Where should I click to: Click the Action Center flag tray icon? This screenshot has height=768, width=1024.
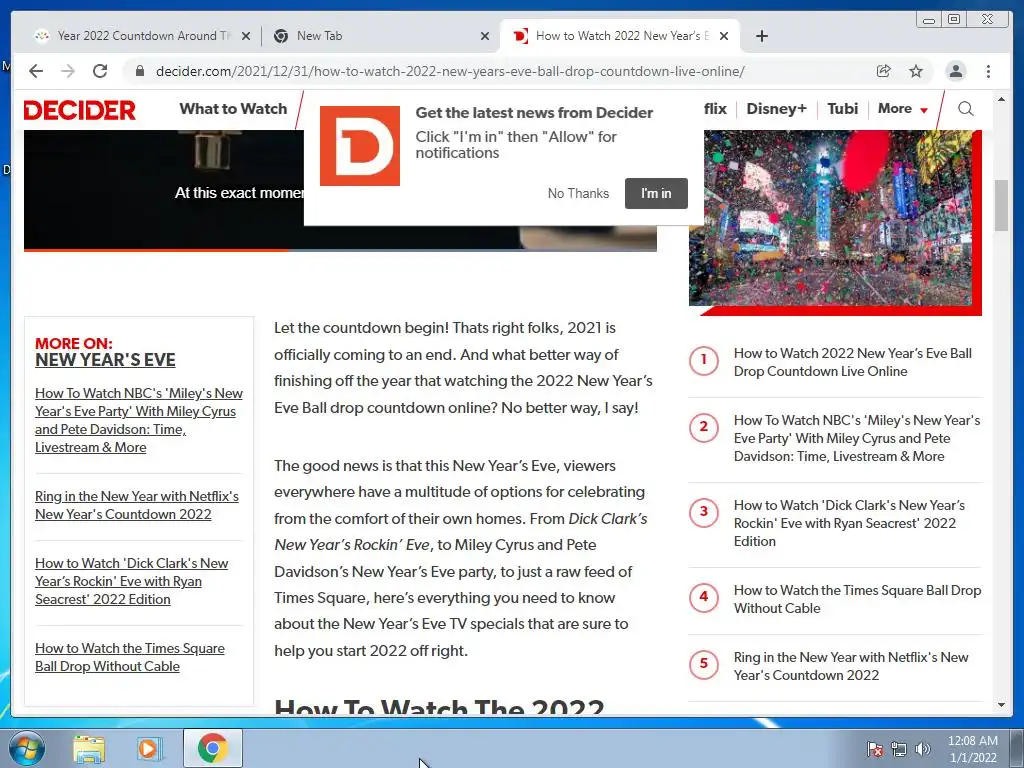(874, 749)
